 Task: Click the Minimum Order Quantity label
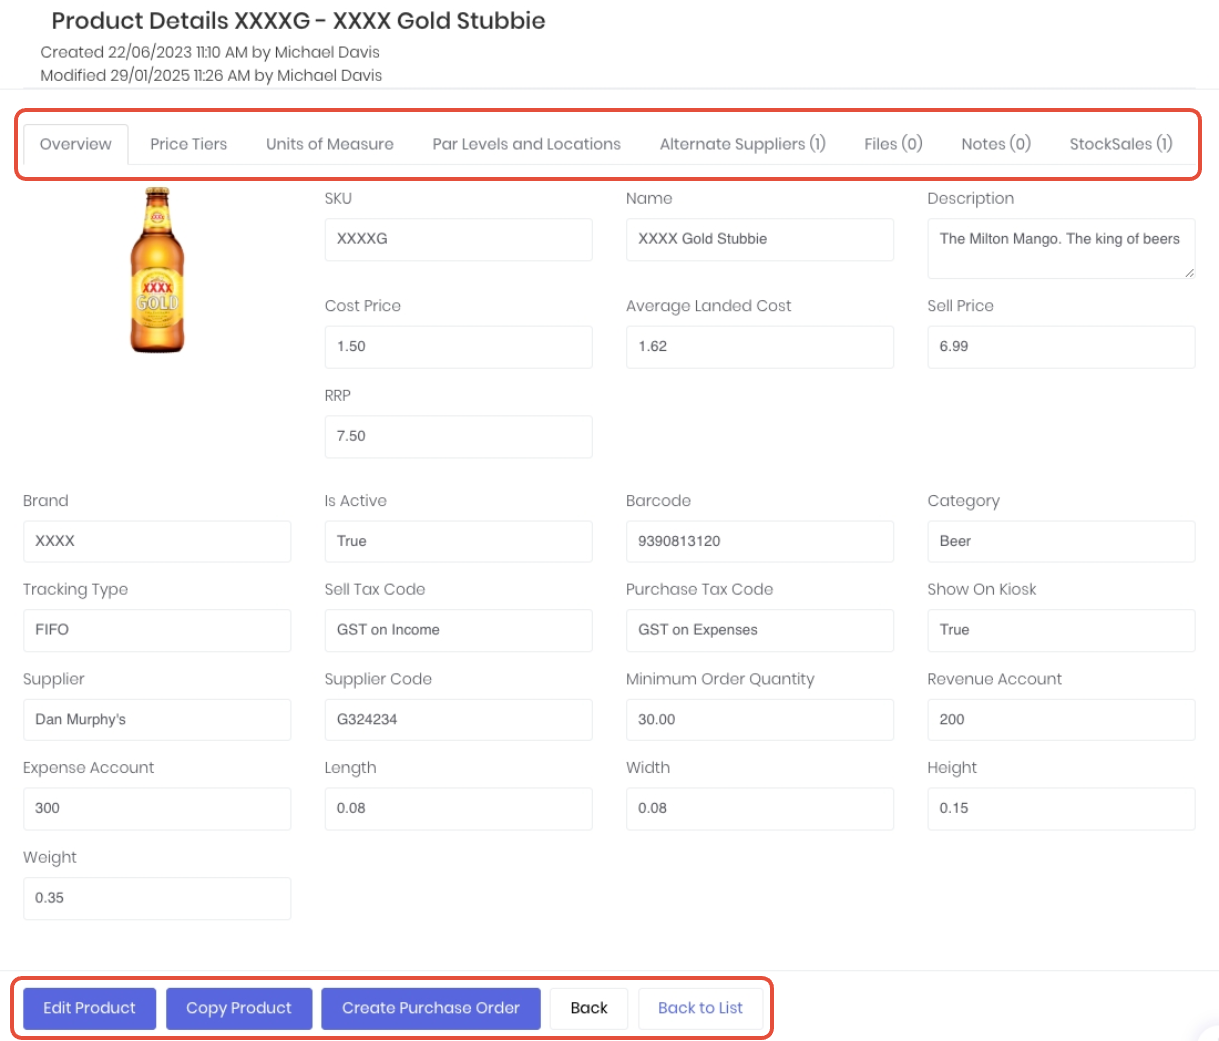(x=720, y=679)
